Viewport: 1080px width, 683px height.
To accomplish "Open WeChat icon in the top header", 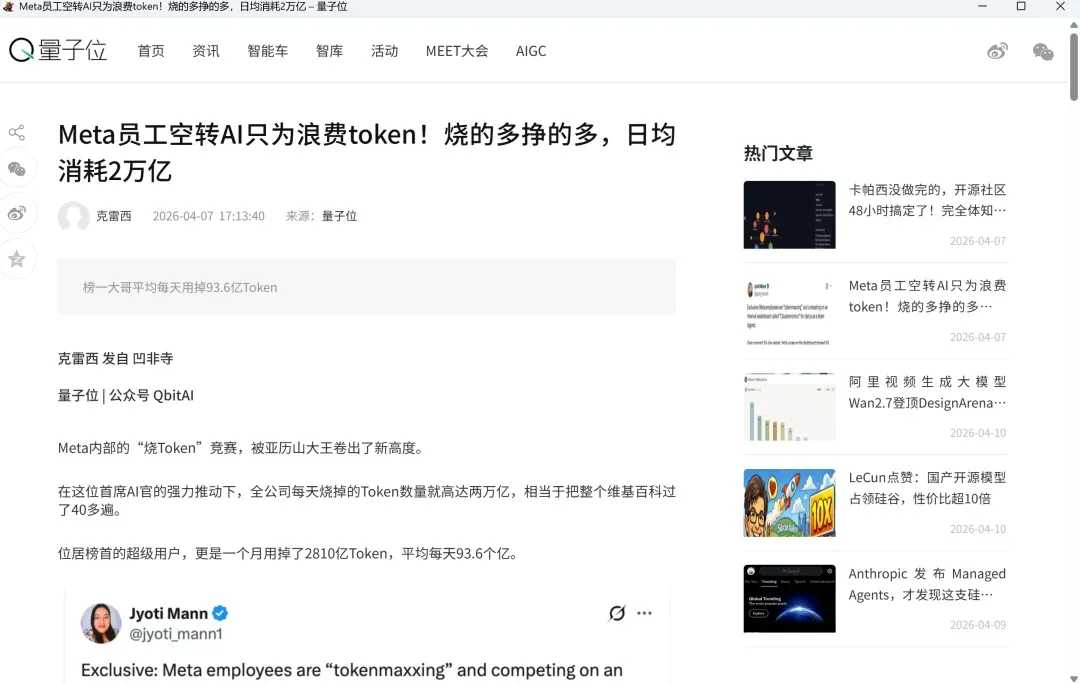I will 1043,51.
